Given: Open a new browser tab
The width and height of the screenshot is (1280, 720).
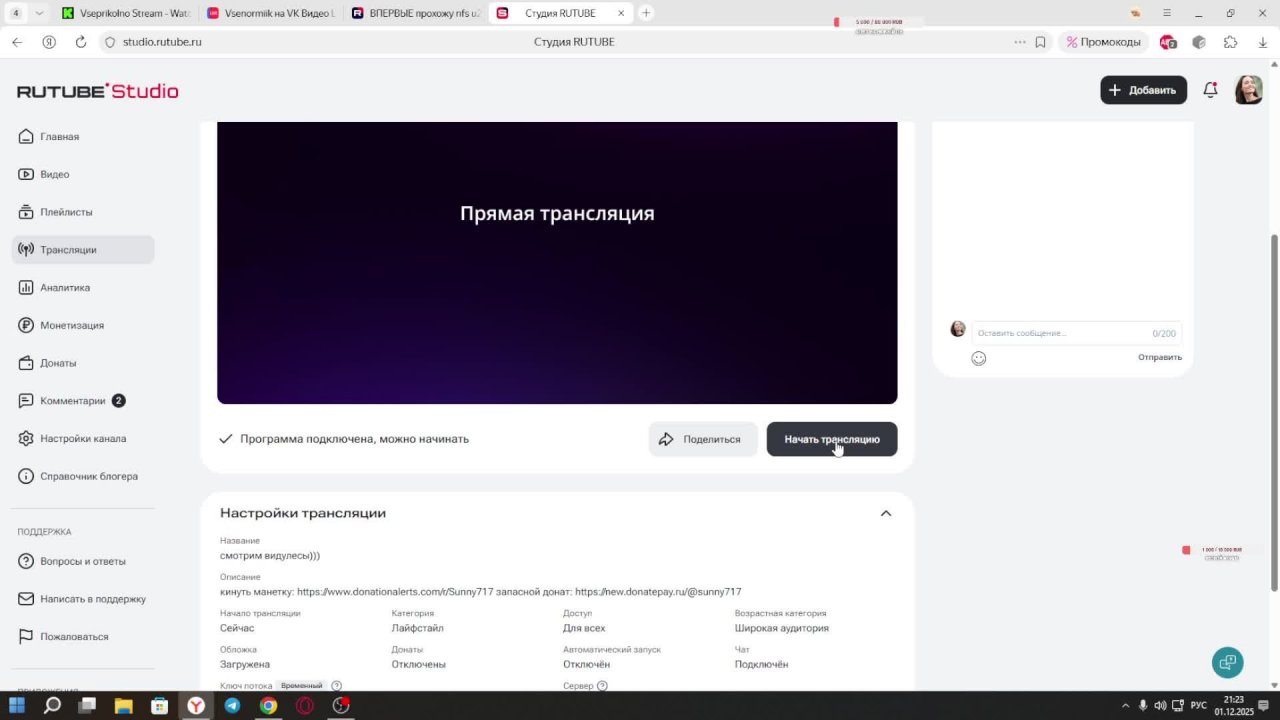Looking at the screenshot, I should [x=646, y=13].
